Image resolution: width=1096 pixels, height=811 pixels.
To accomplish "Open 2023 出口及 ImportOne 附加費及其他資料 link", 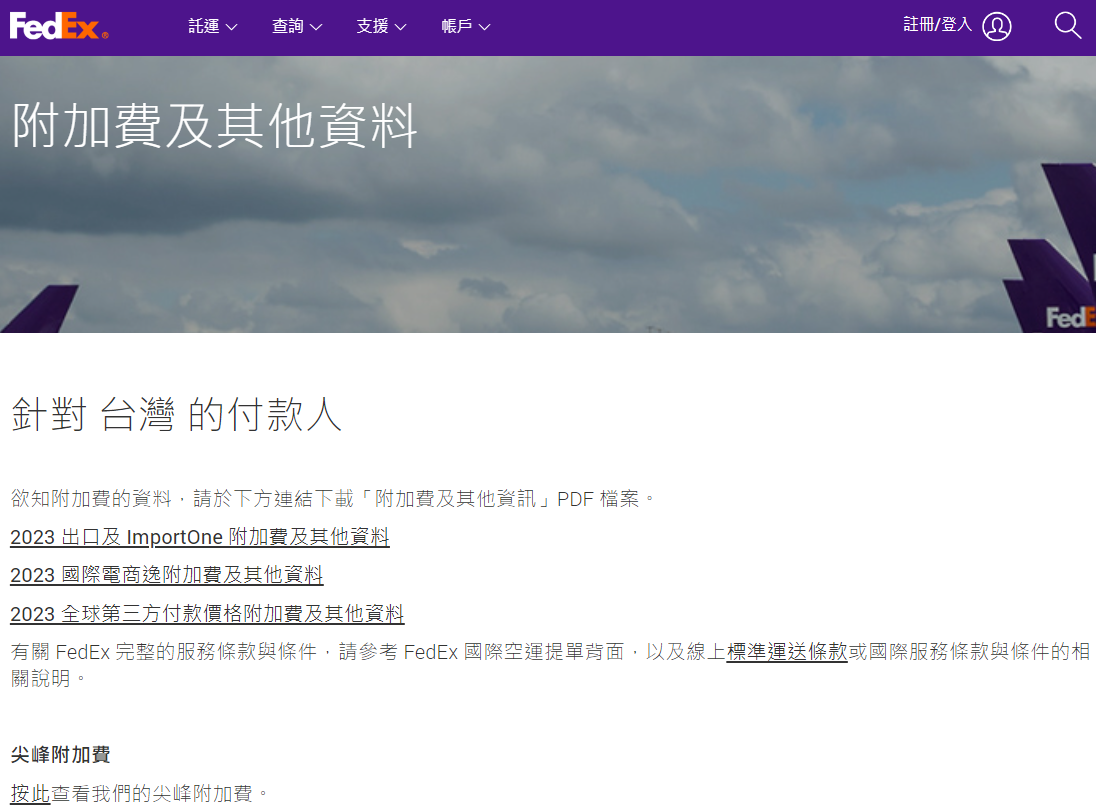I will pyautogui.click(x=199, y=537).
